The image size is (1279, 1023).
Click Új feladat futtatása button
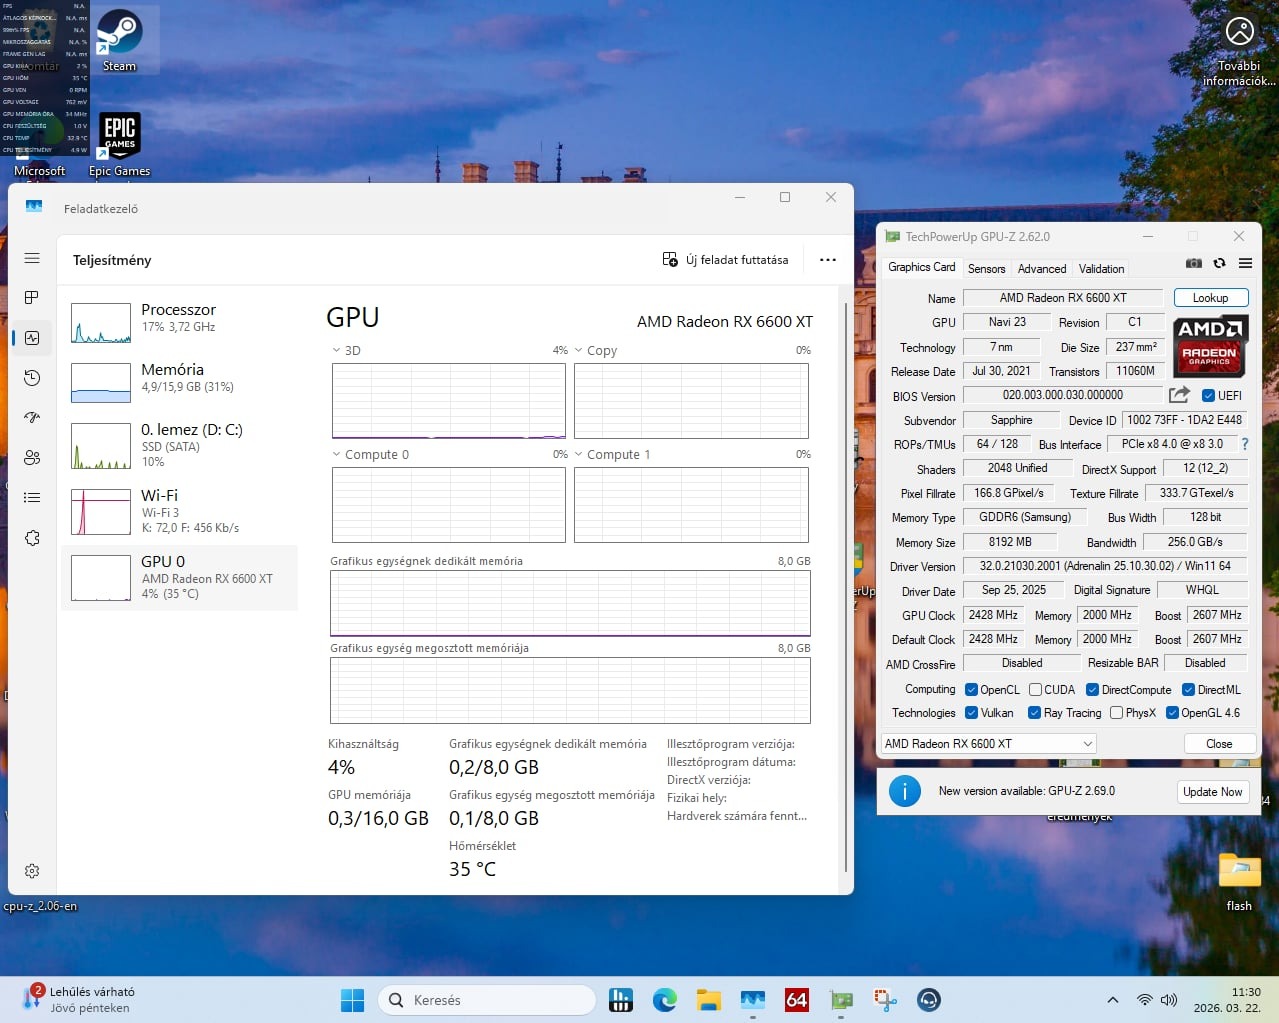coord(726,260)
